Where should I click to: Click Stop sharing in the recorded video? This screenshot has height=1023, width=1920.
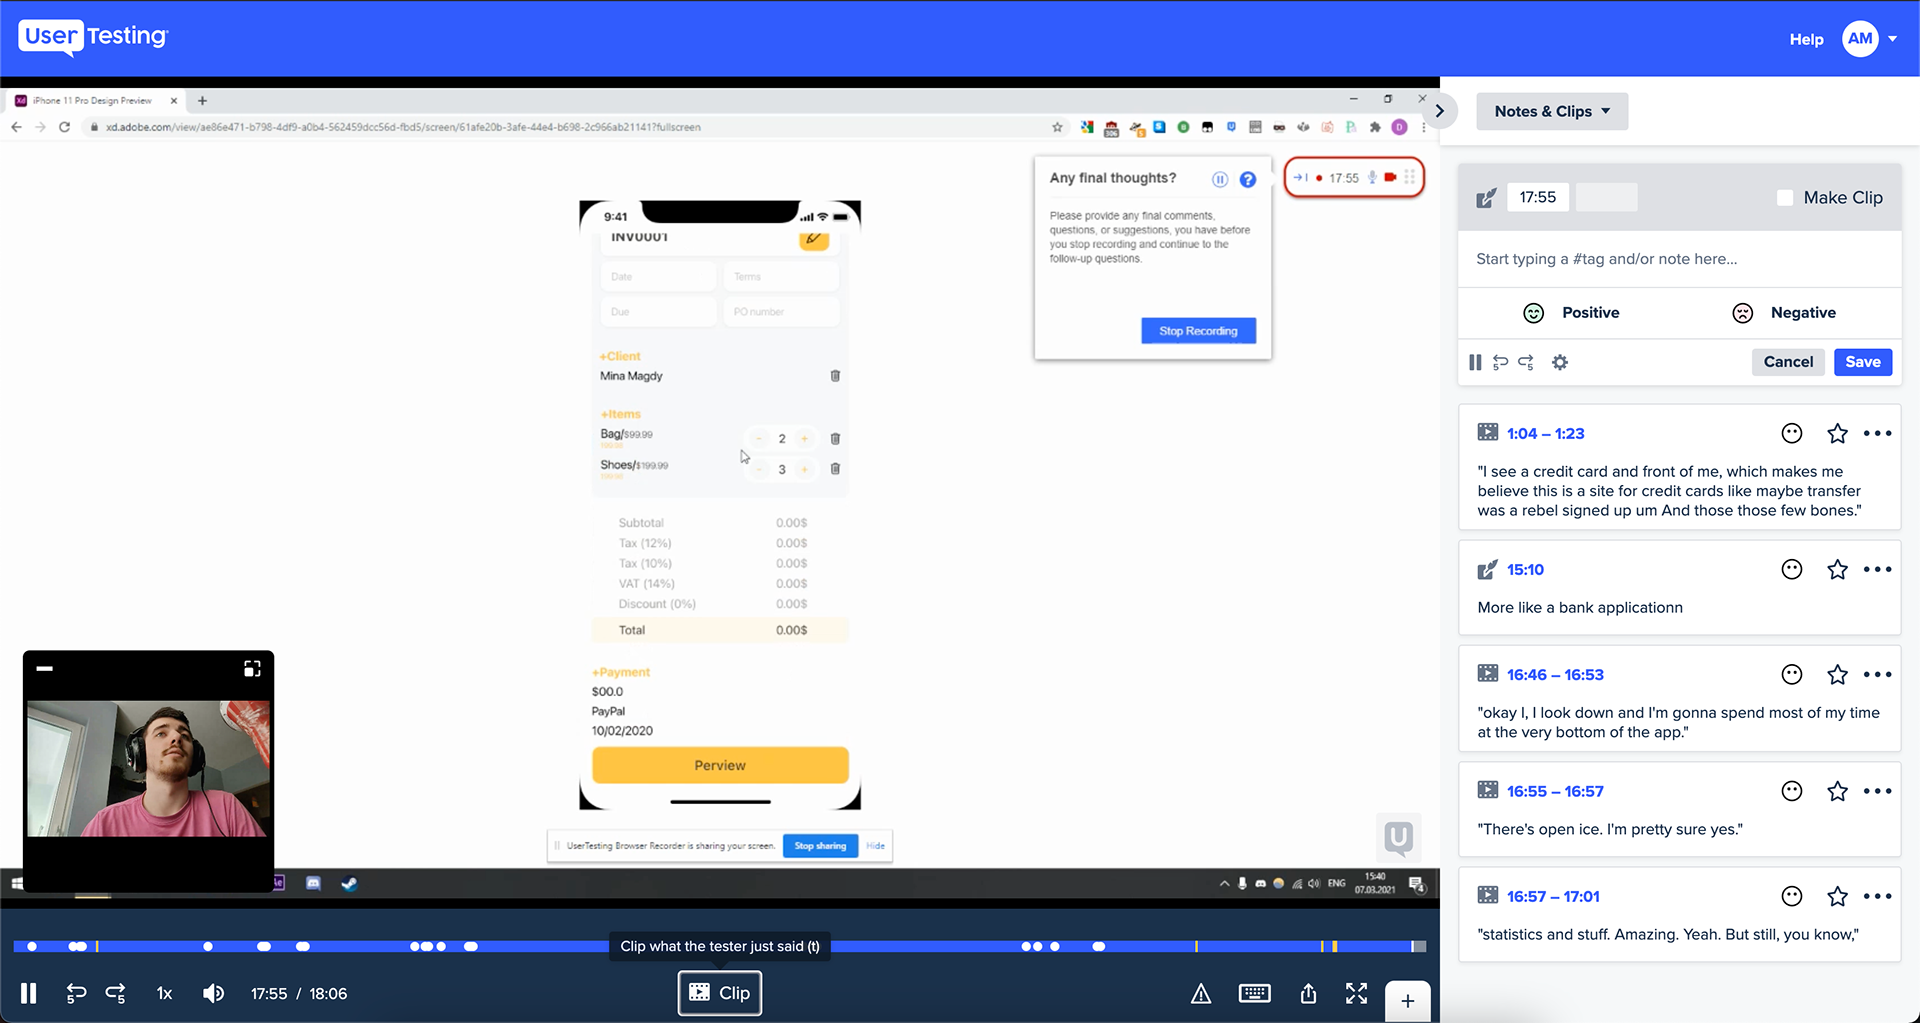click(820, 846)
